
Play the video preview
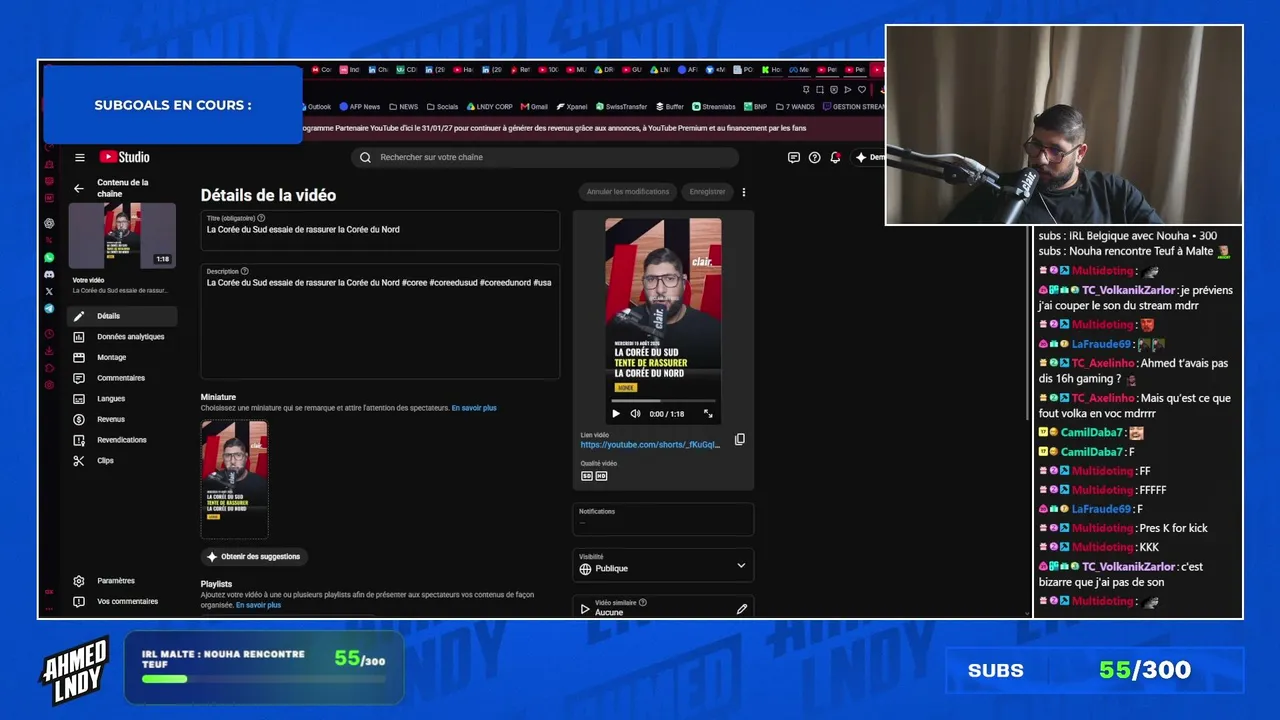(616, 414)
